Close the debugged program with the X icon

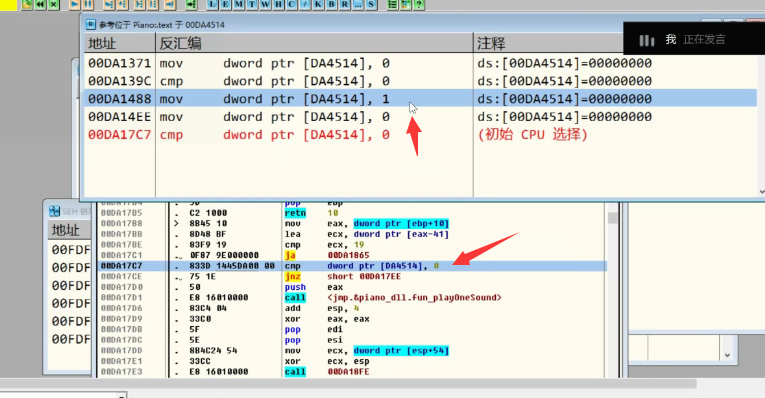pos(54,4)
